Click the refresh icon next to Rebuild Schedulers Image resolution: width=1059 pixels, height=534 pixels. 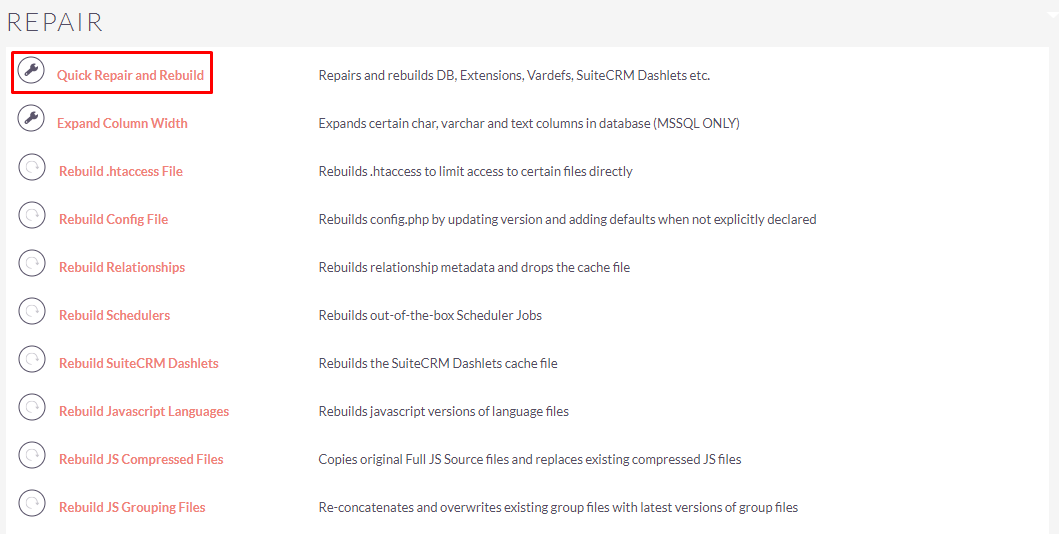[x=32, y=311]
